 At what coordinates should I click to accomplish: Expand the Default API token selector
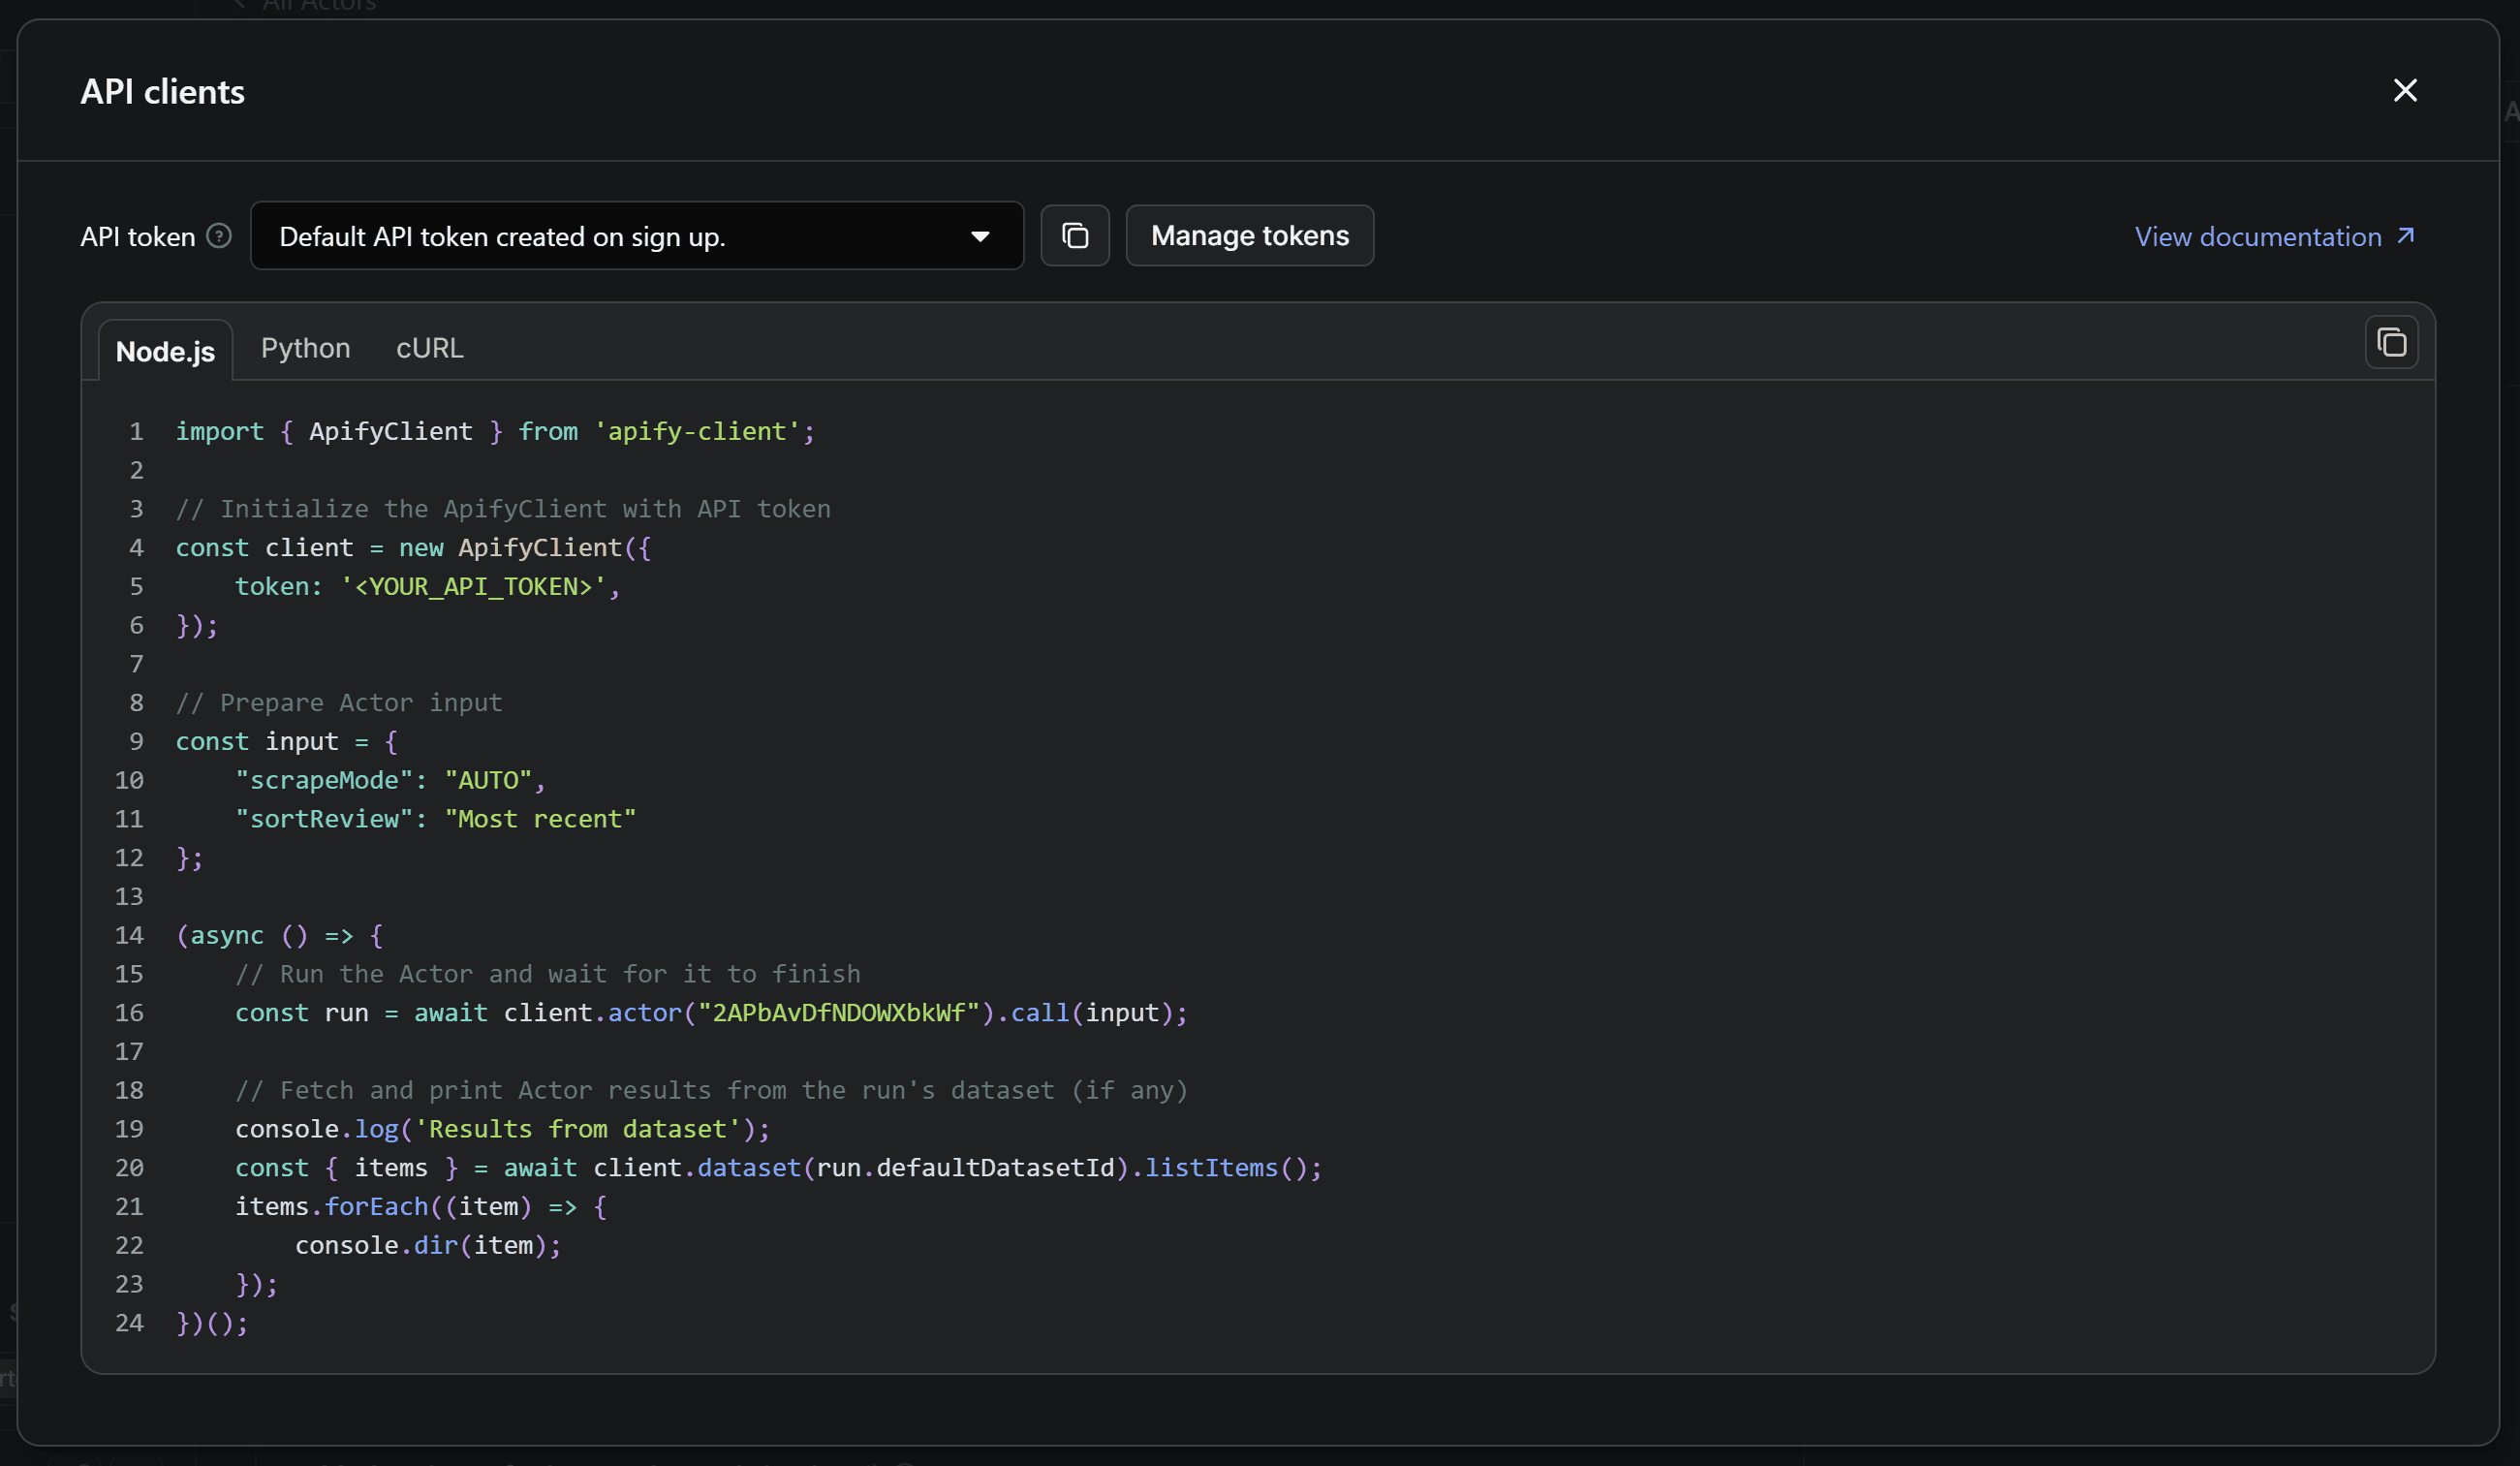coord(637,236)
